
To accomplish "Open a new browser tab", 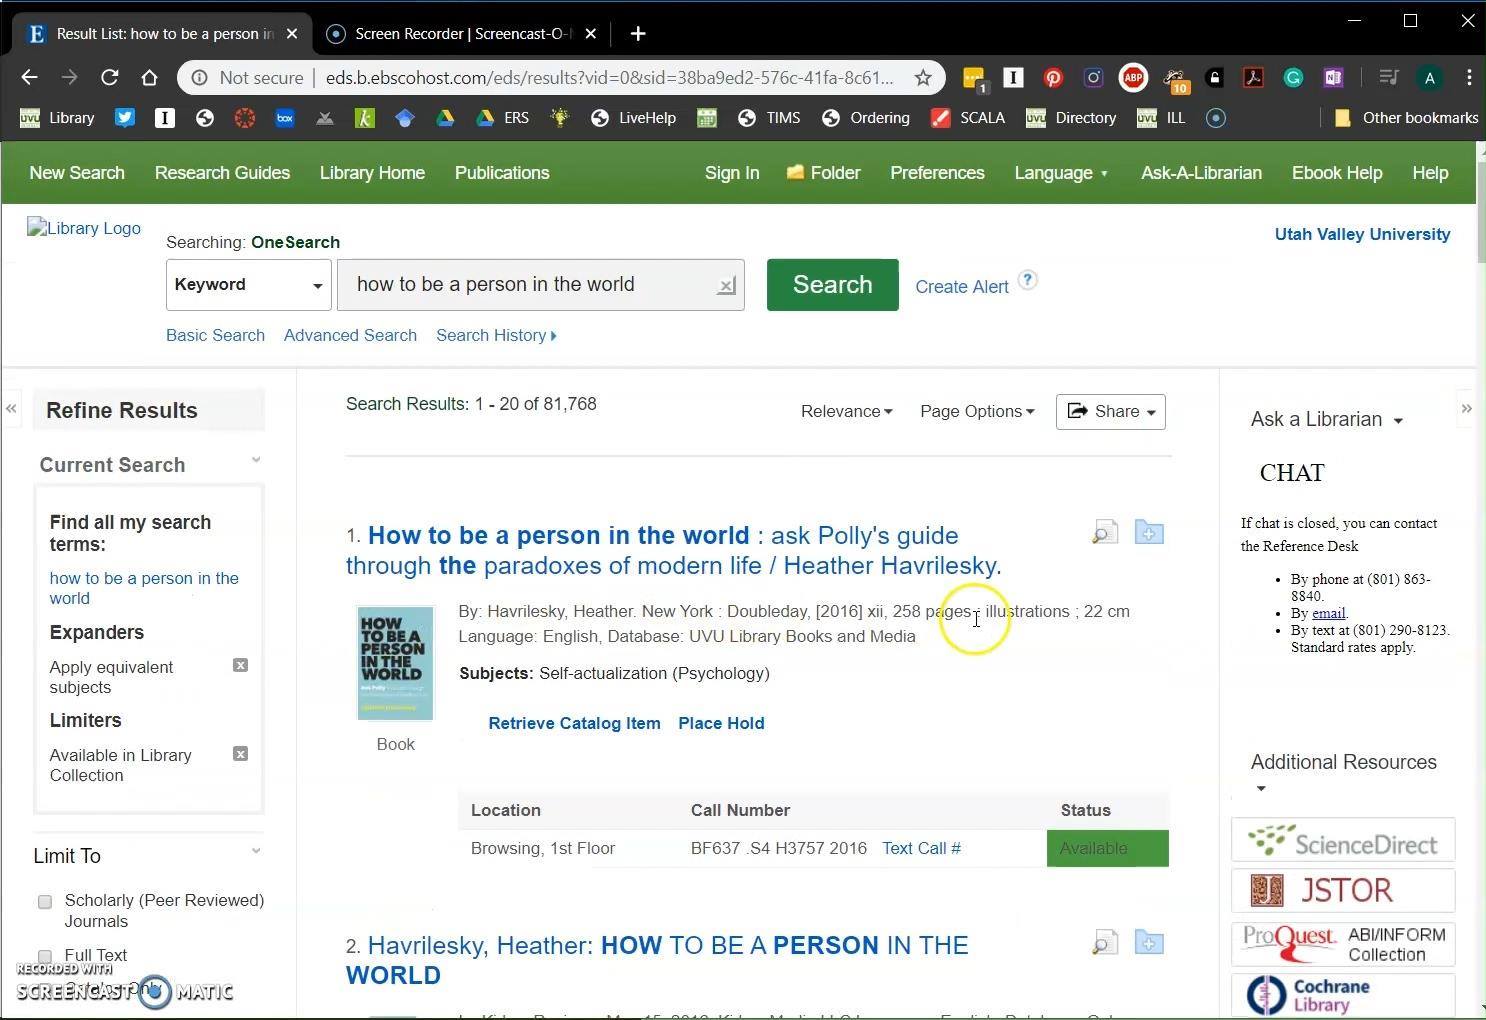I will pos(638,33).
